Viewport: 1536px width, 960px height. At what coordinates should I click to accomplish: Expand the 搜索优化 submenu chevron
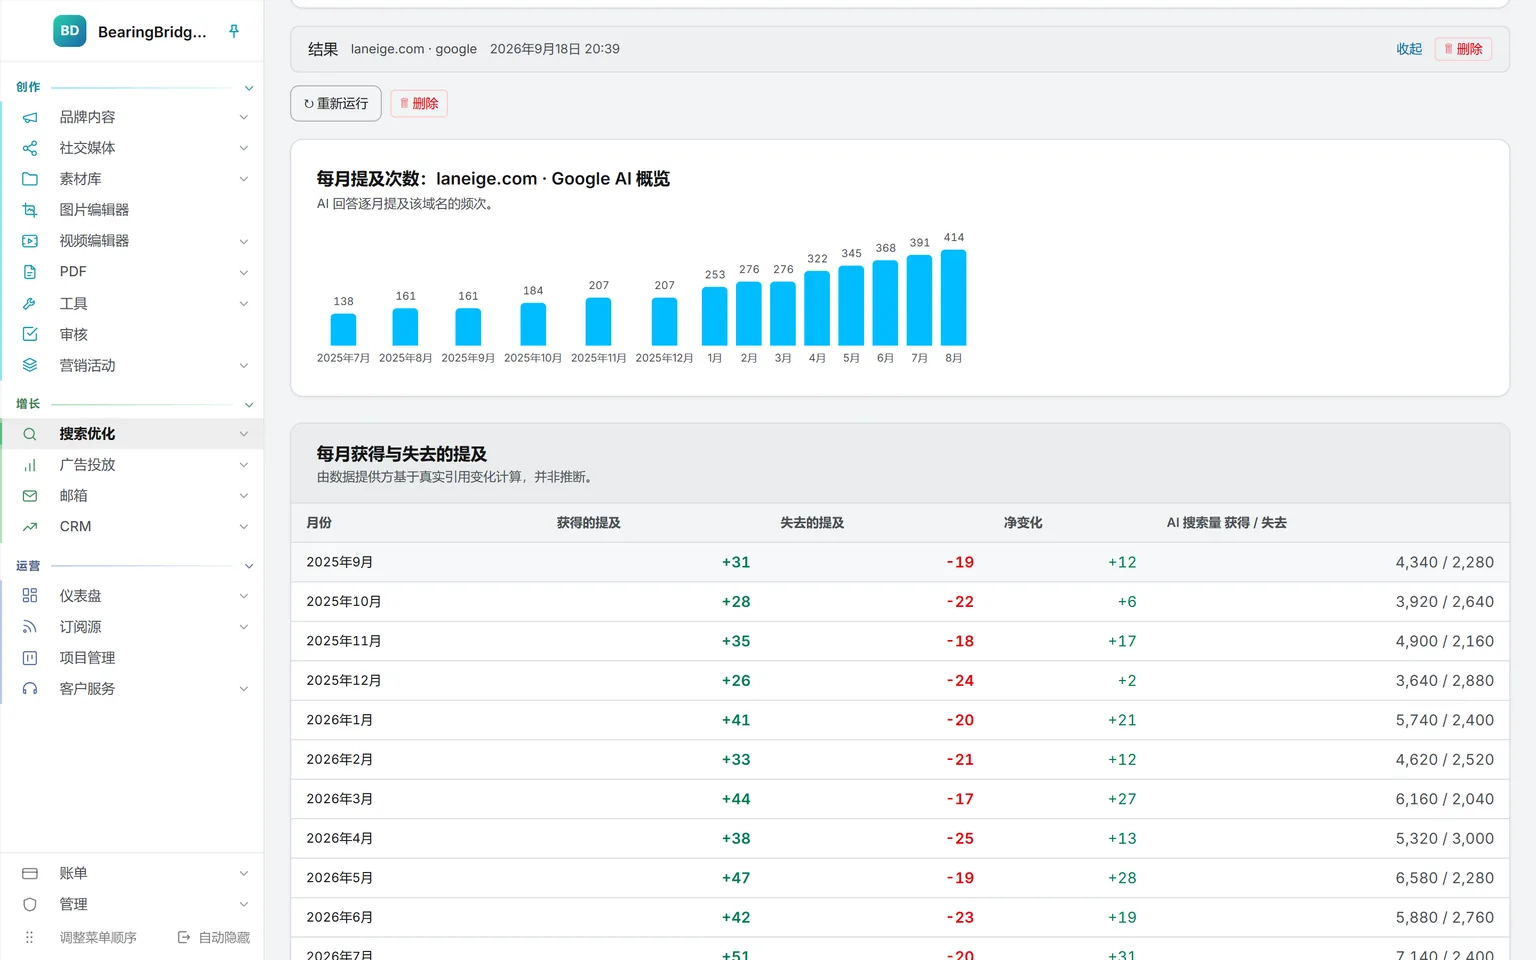tap(244, 434)
